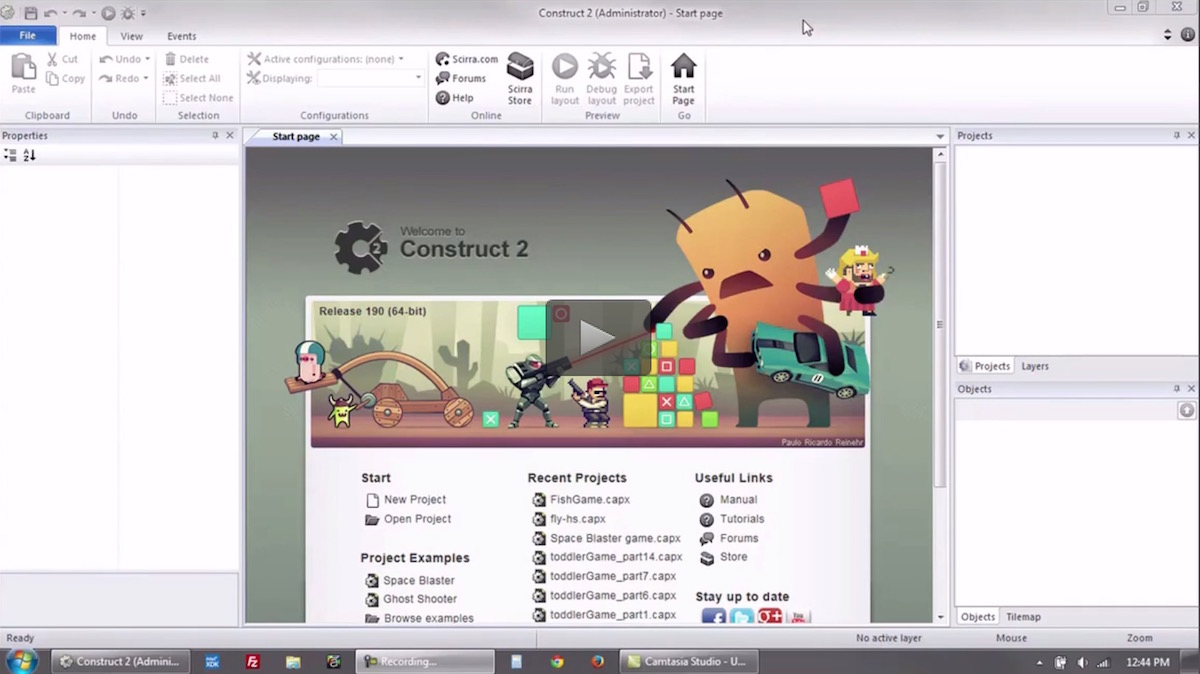Click the Chrome icon in the taskbar

point(557,661)
